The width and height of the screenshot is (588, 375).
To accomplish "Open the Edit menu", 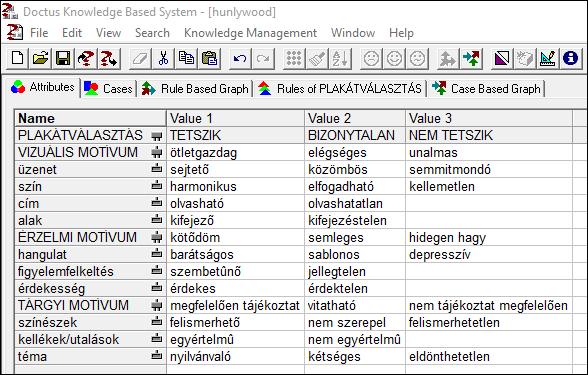I will tap(72, 33).
